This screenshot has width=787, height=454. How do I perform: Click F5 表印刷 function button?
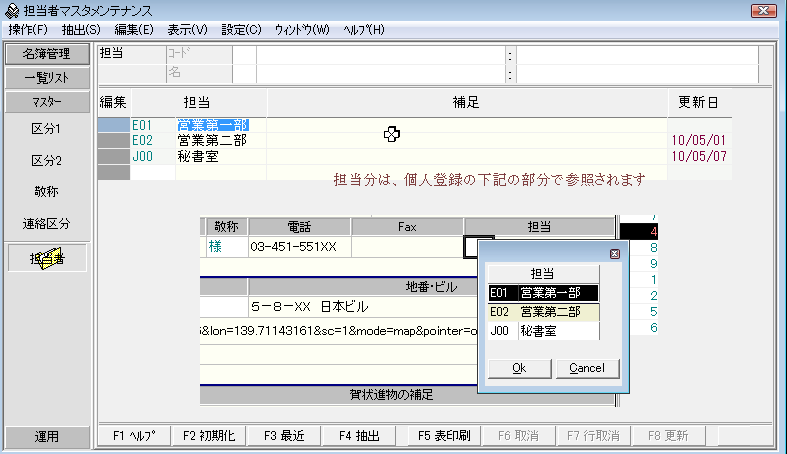point(444,436)
